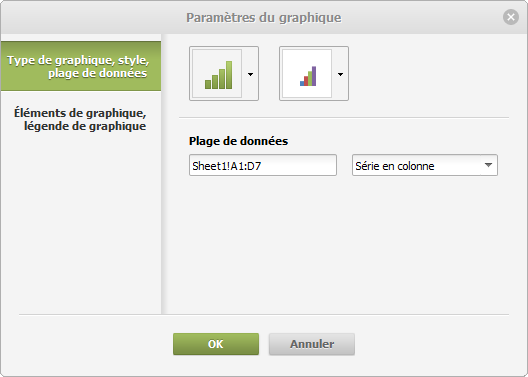Click the Annuler button
Image resolution: width=528 pixels, height=377 pixels.
click(312, 344)
